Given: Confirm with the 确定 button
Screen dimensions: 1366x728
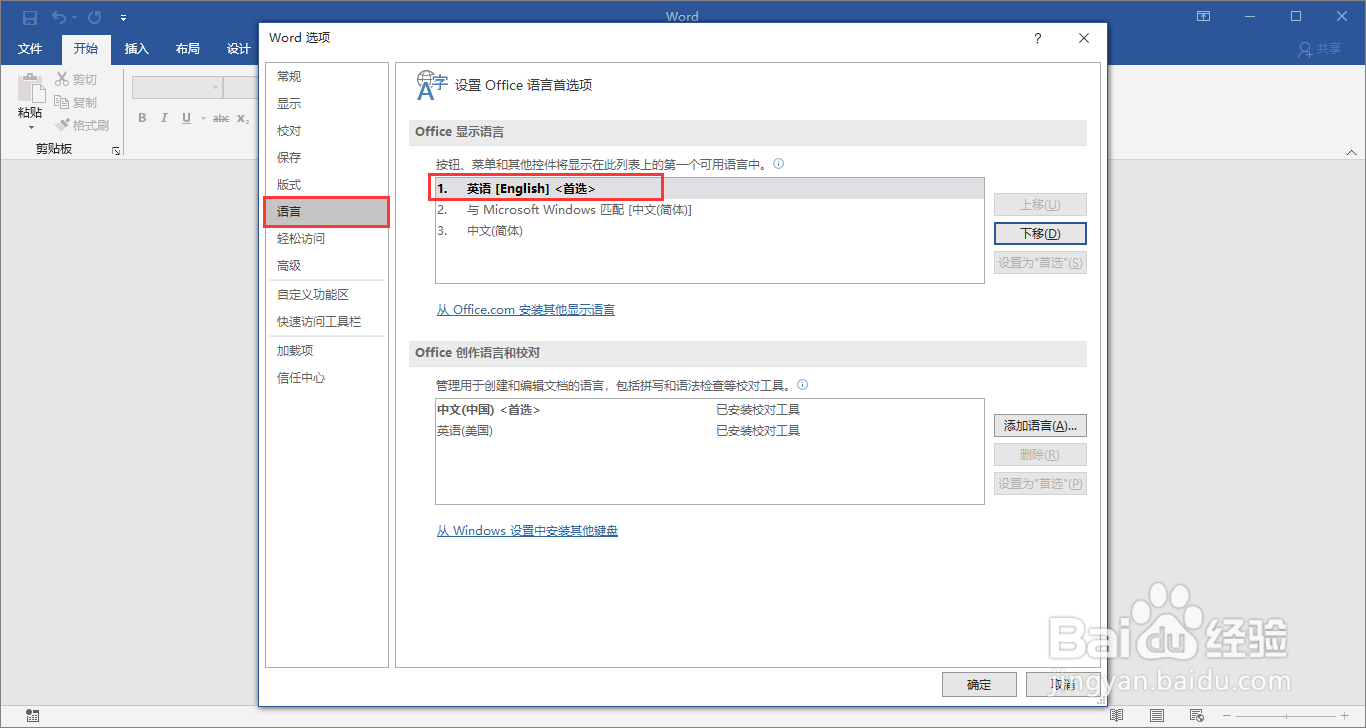Looking at the screenshot, I should coord(979,684).
